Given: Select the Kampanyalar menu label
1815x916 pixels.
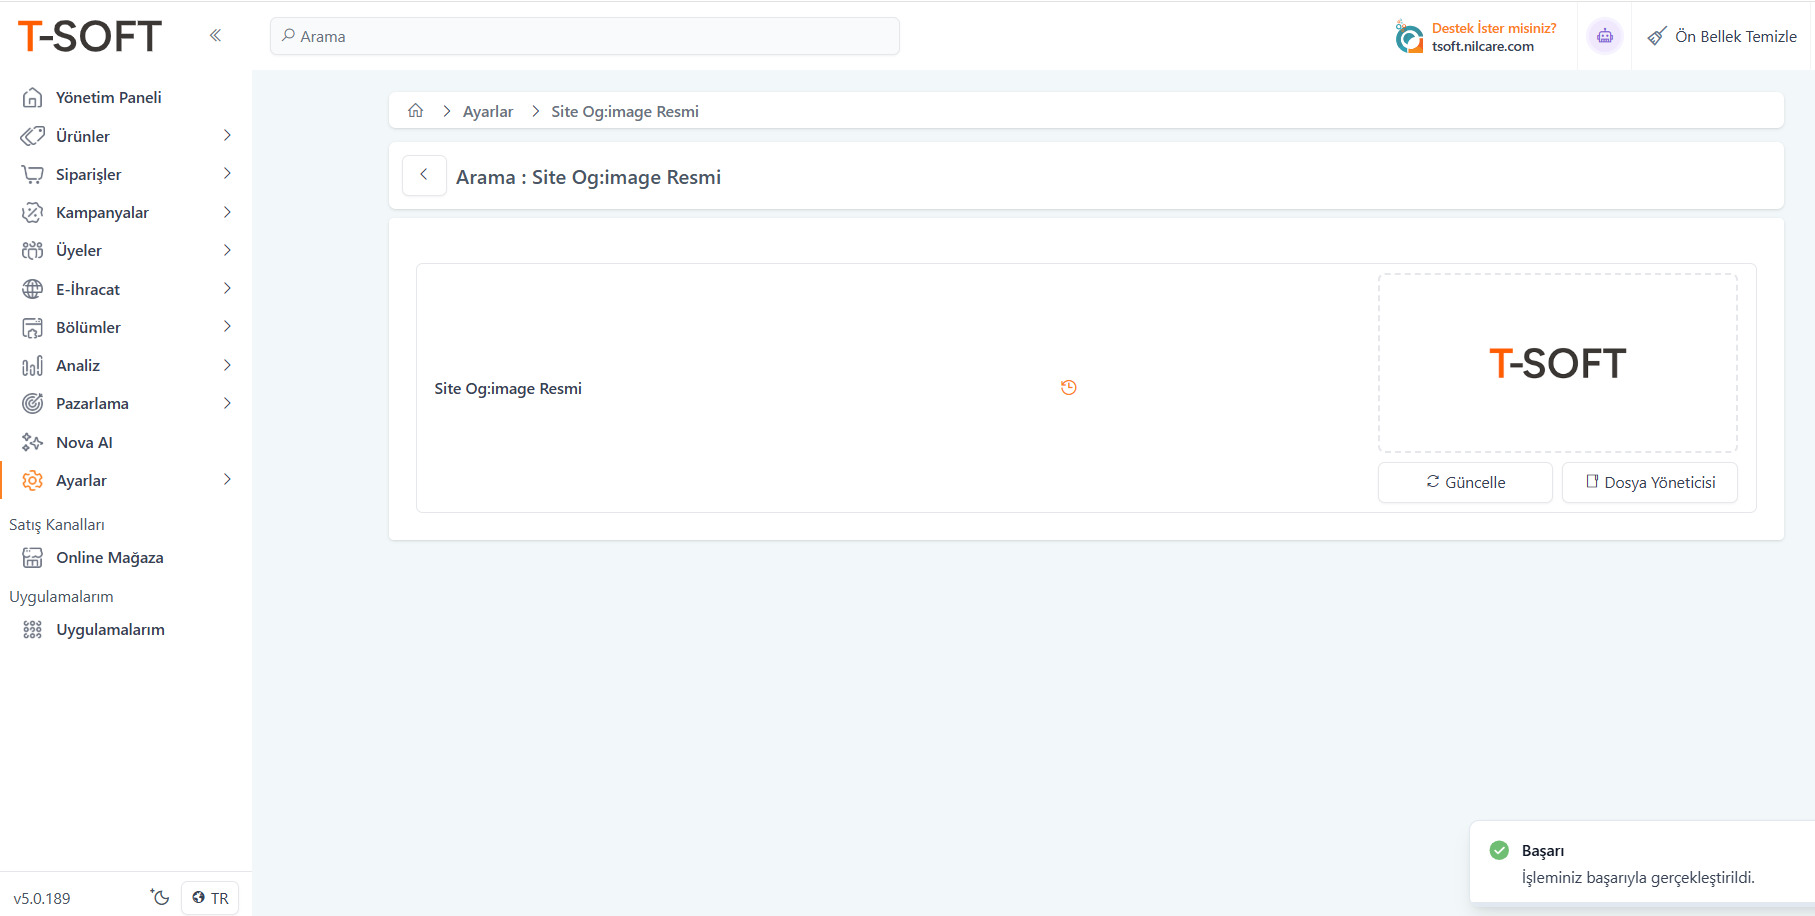Looking at the screenshot, I should [102, 212].
